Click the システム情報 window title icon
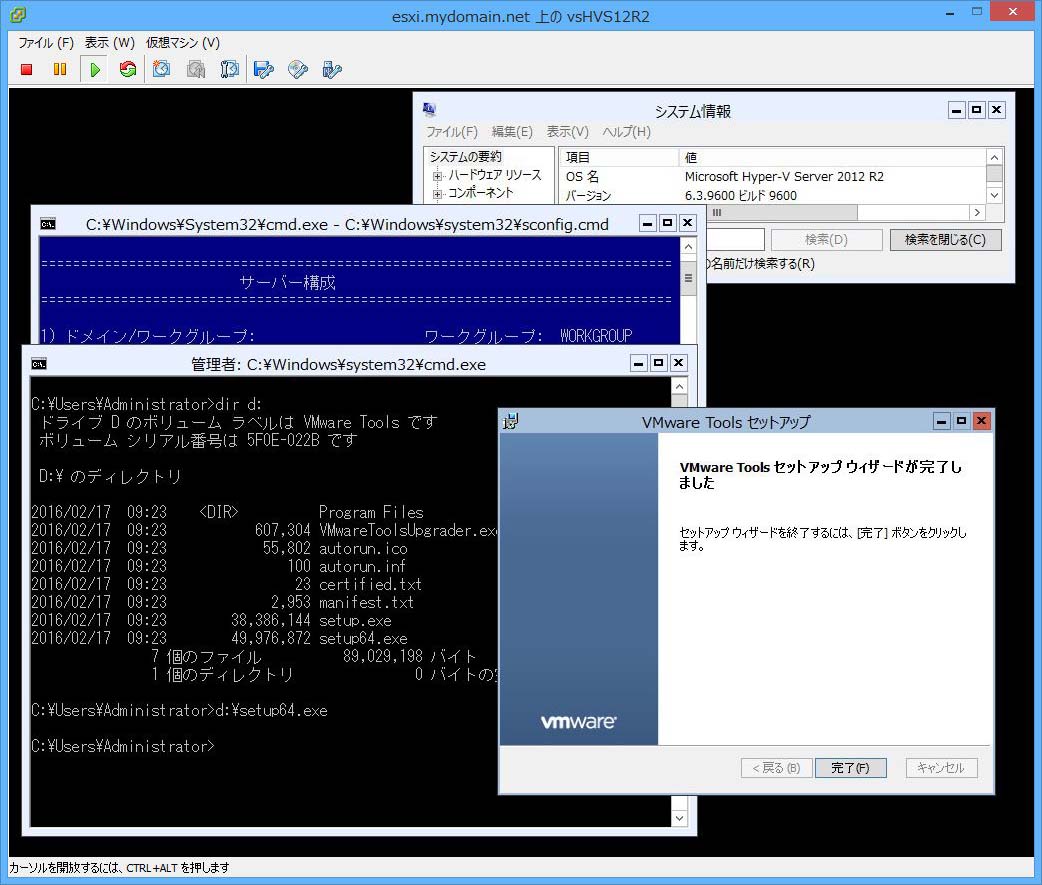The height and width of the screenshot is (885, 1042). click(x=429, y=109)
